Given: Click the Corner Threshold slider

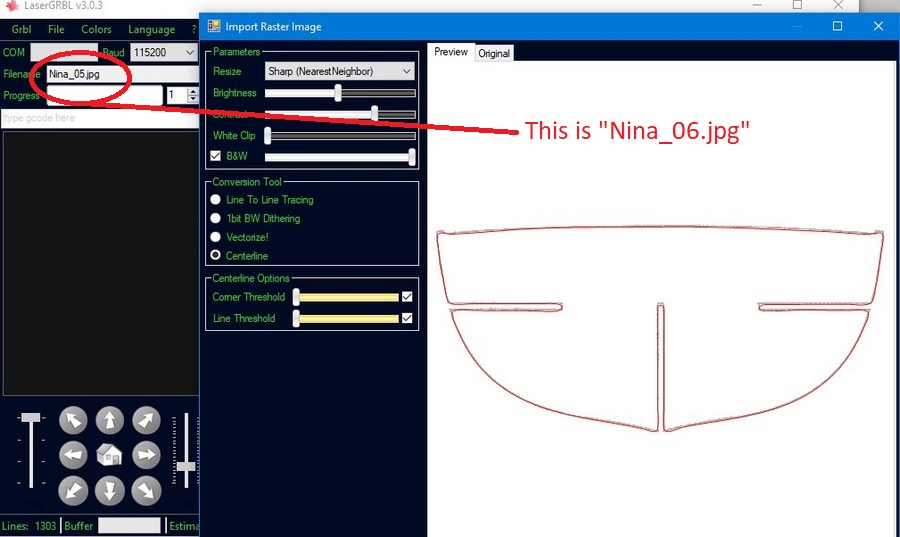Looking at the screenshot, I should (346, 297).
